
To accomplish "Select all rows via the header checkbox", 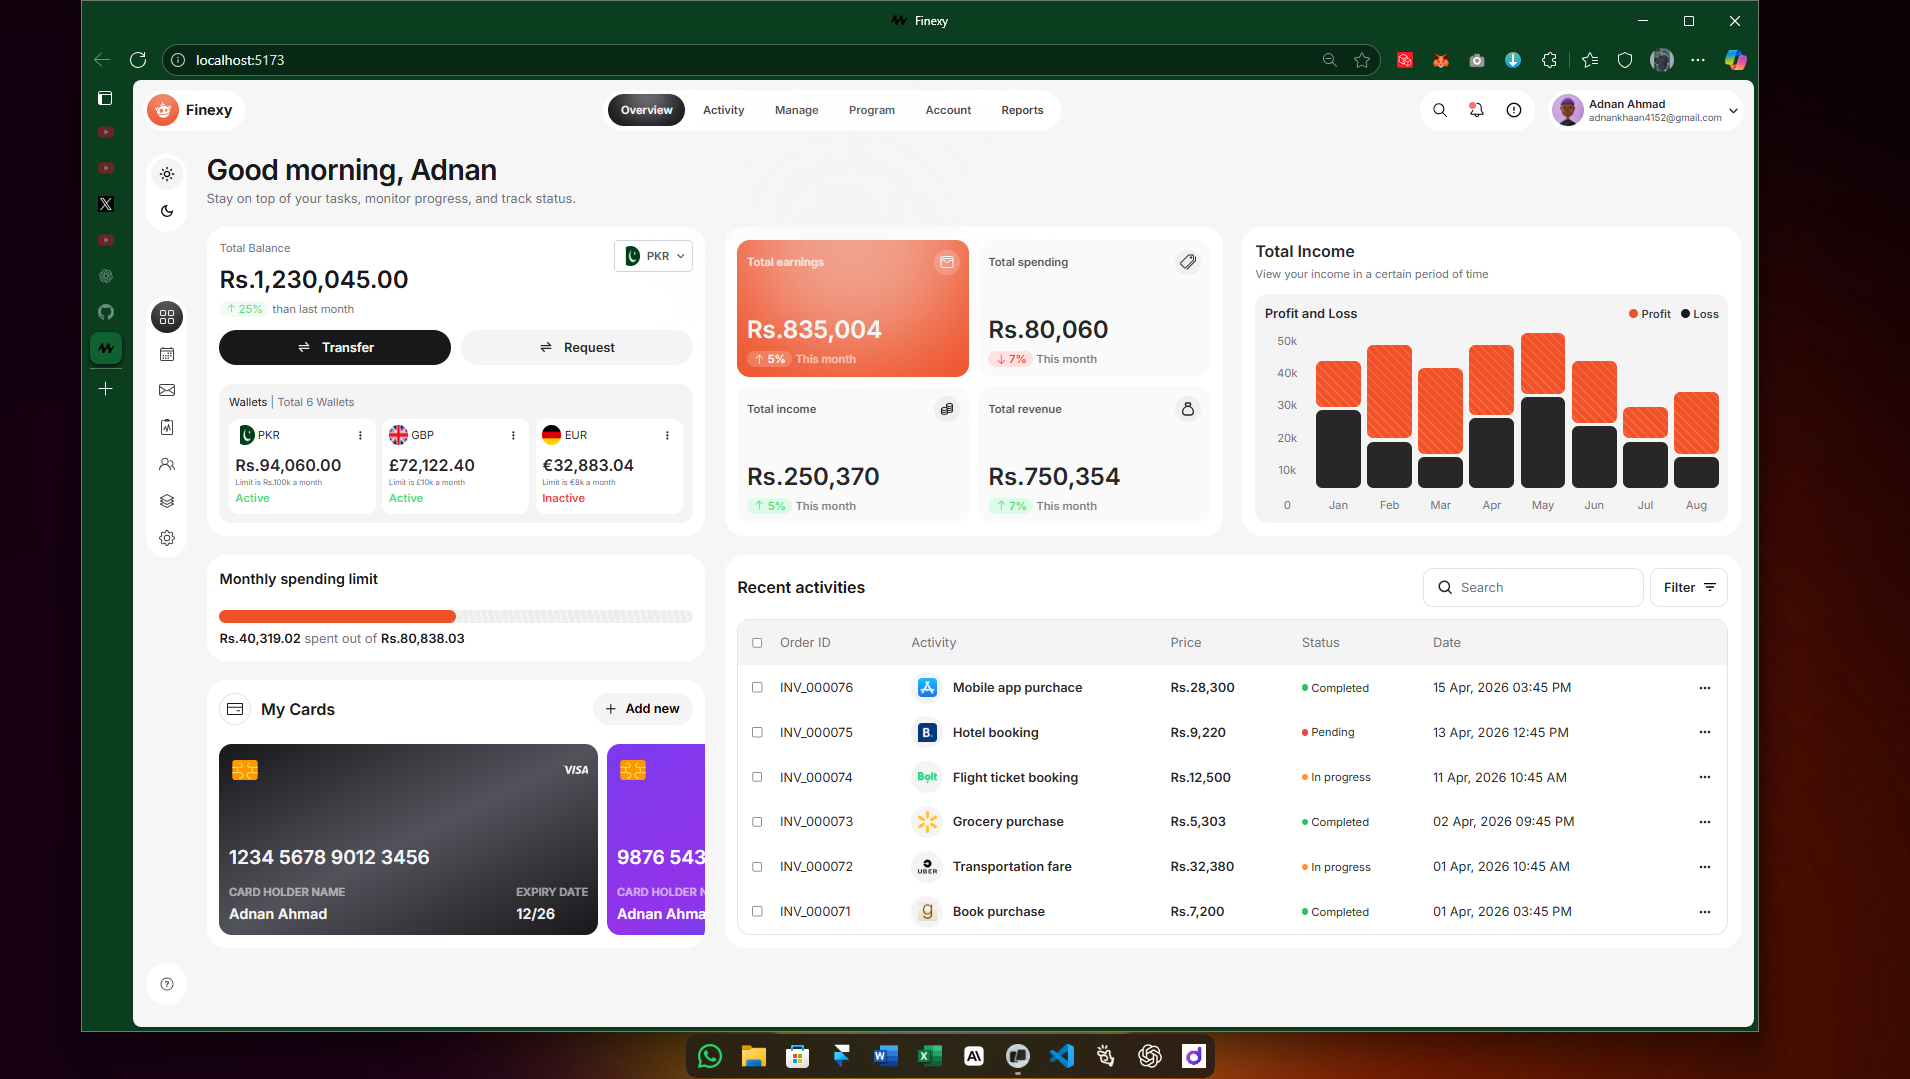I will (757, 643).
